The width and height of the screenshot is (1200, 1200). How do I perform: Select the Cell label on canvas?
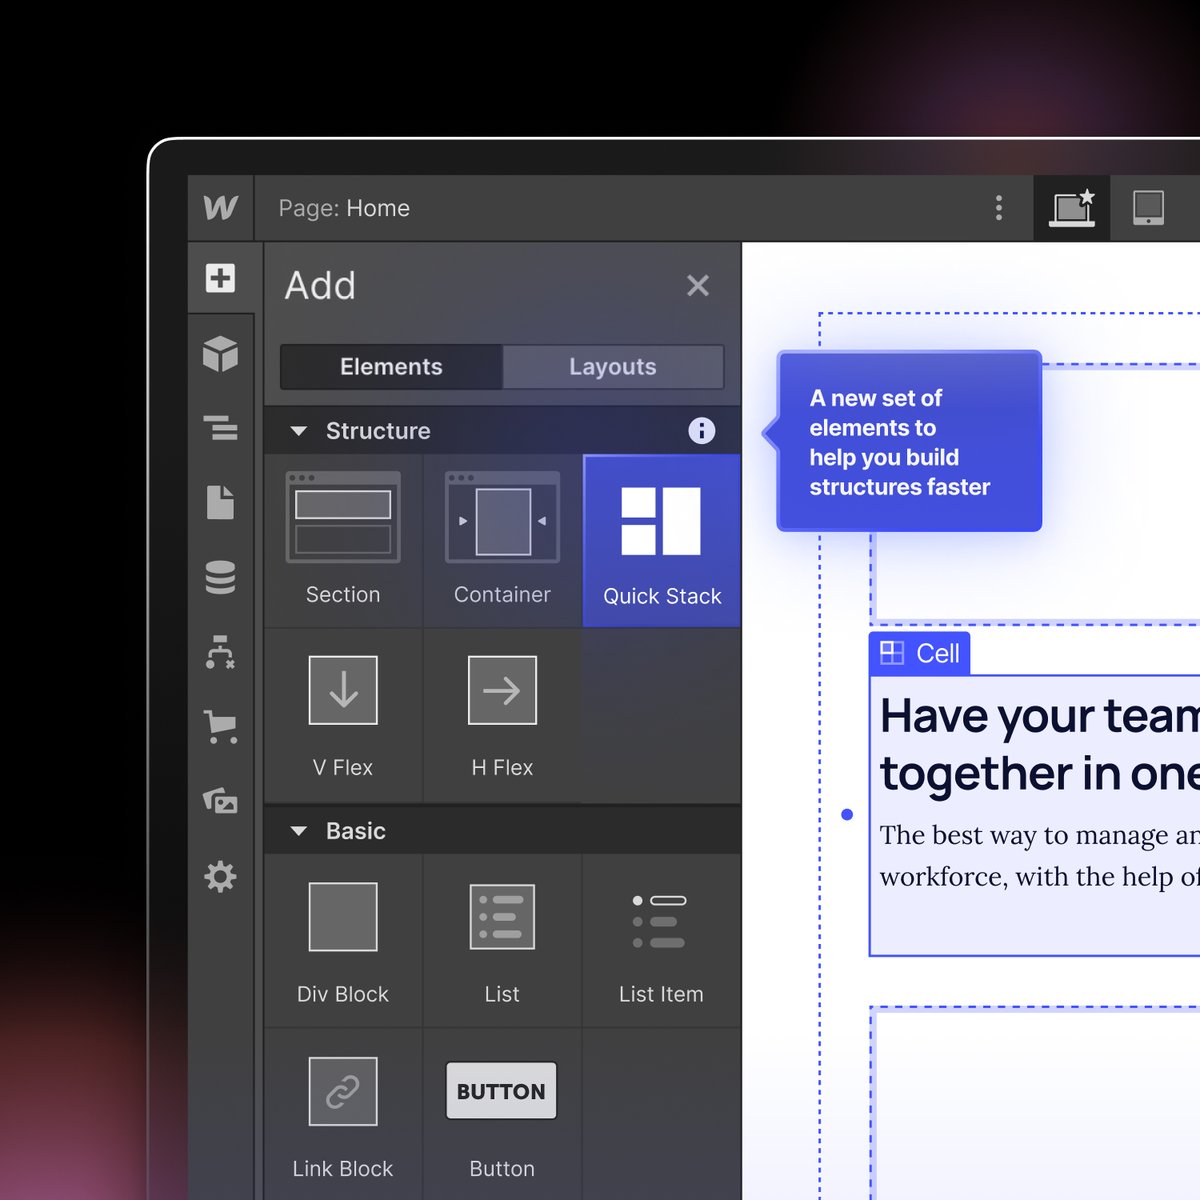[x=920, y=653]
